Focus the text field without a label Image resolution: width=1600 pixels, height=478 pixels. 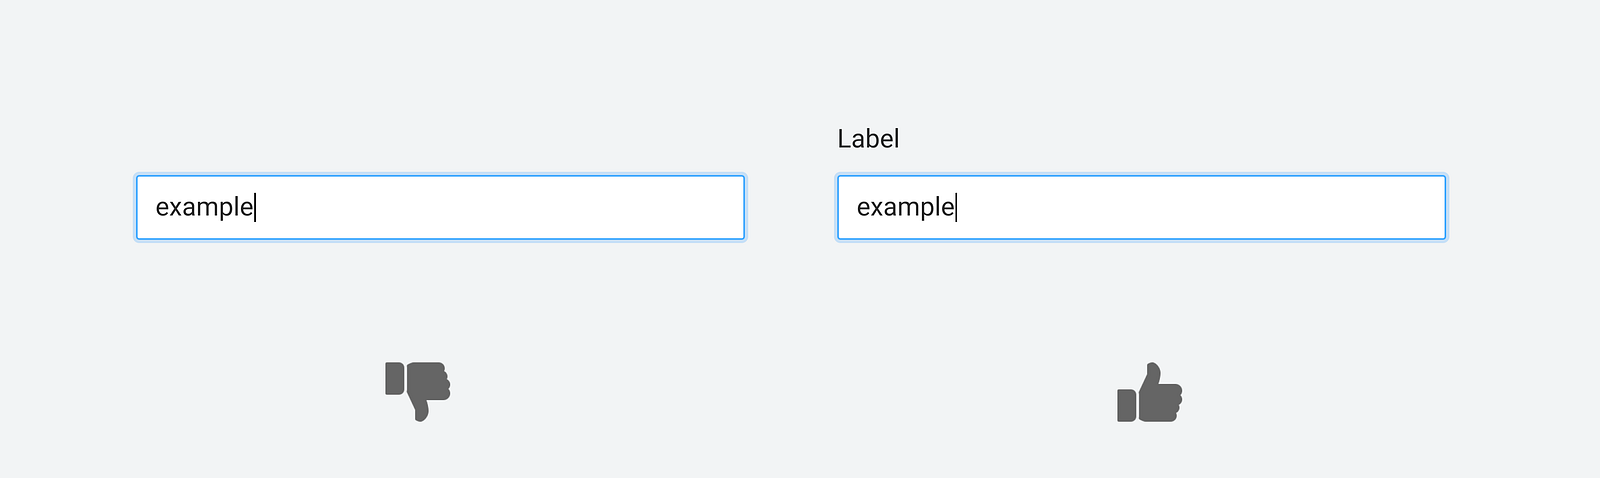(x=440, y=208)
